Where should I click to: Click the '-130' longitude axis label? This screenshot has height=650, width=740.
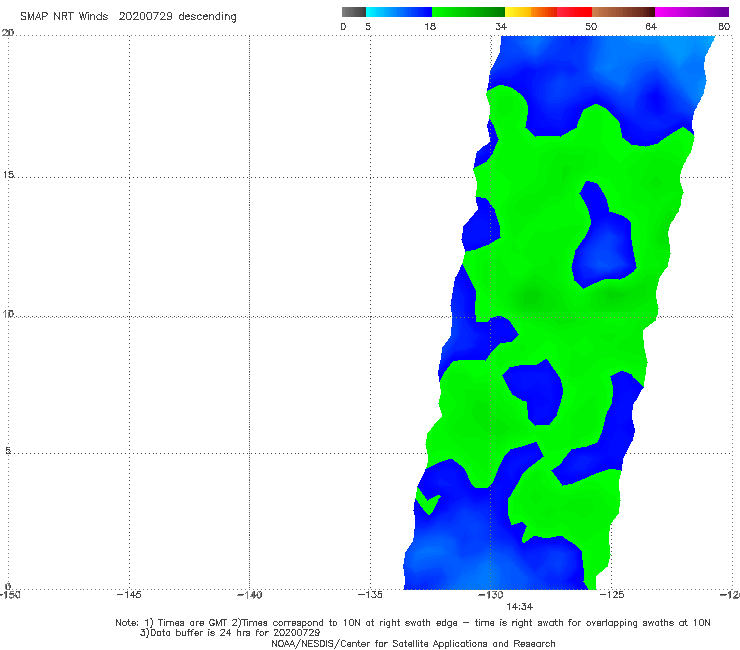[x=491, y=595]
